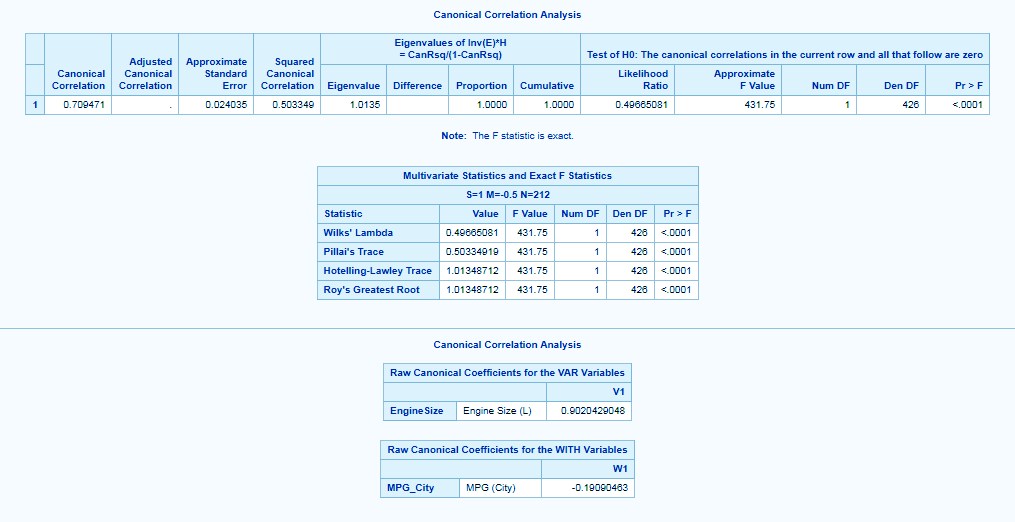Select the Likelihood Ratio value 0.49665081 in first table
The image size is (1015, 522).
pos(641,104)
